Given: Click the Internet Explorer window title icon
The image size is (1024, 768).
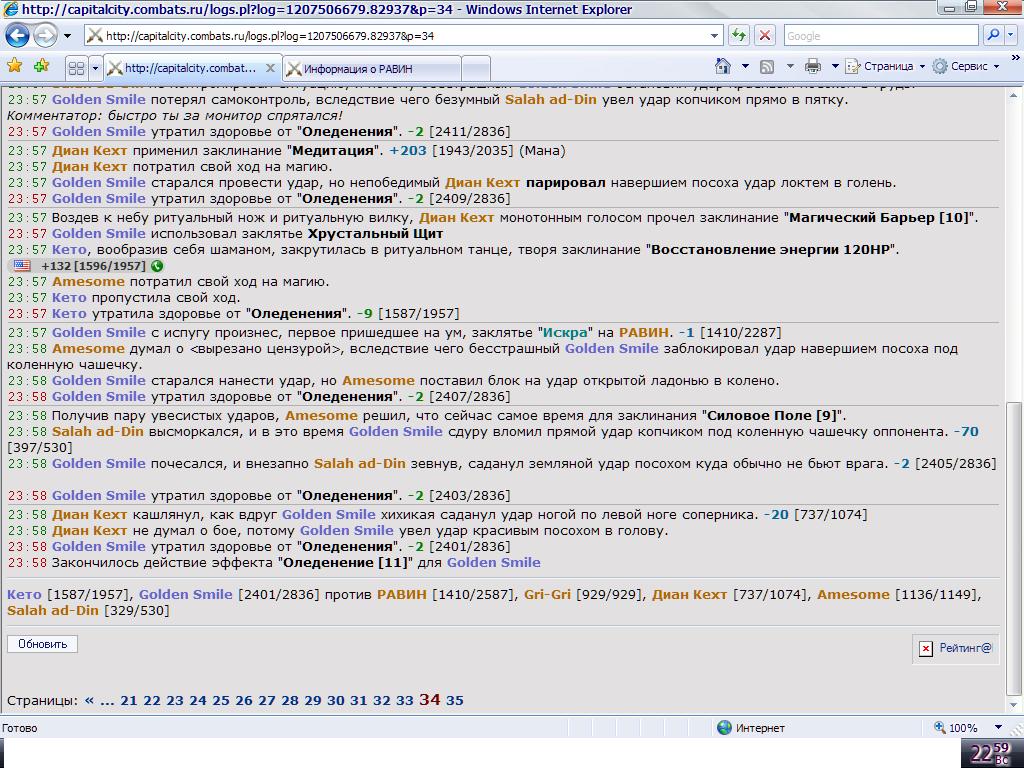Looking at the screenshot, I should (10, 9).
